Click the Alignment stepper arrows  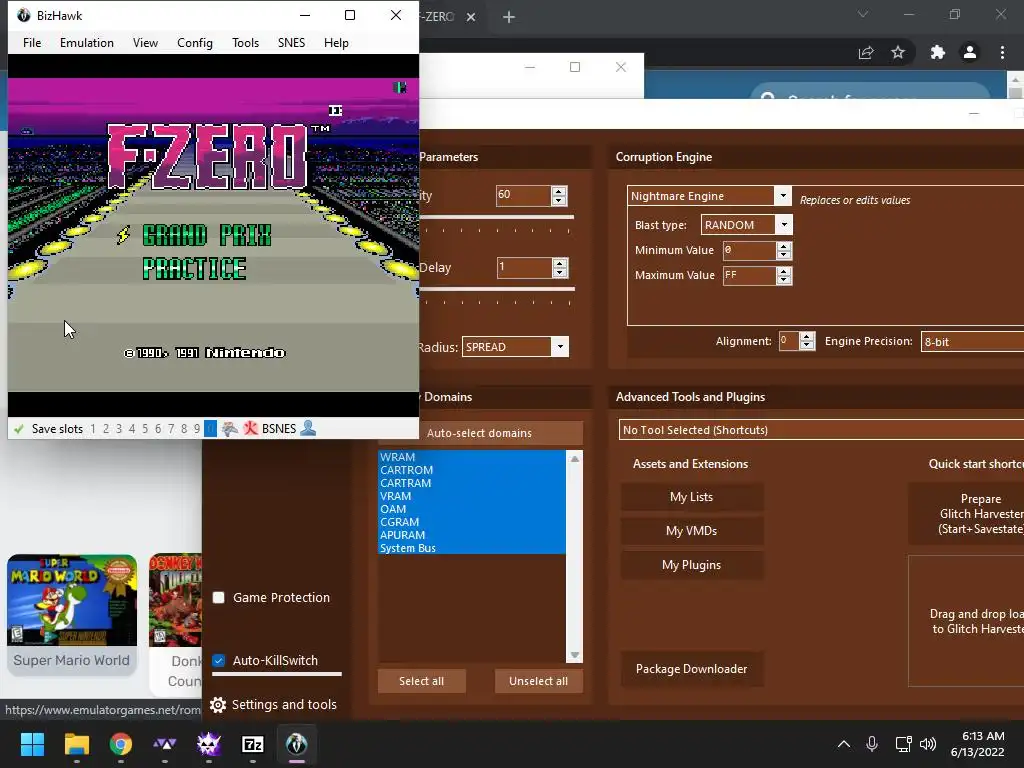[807, 341]
